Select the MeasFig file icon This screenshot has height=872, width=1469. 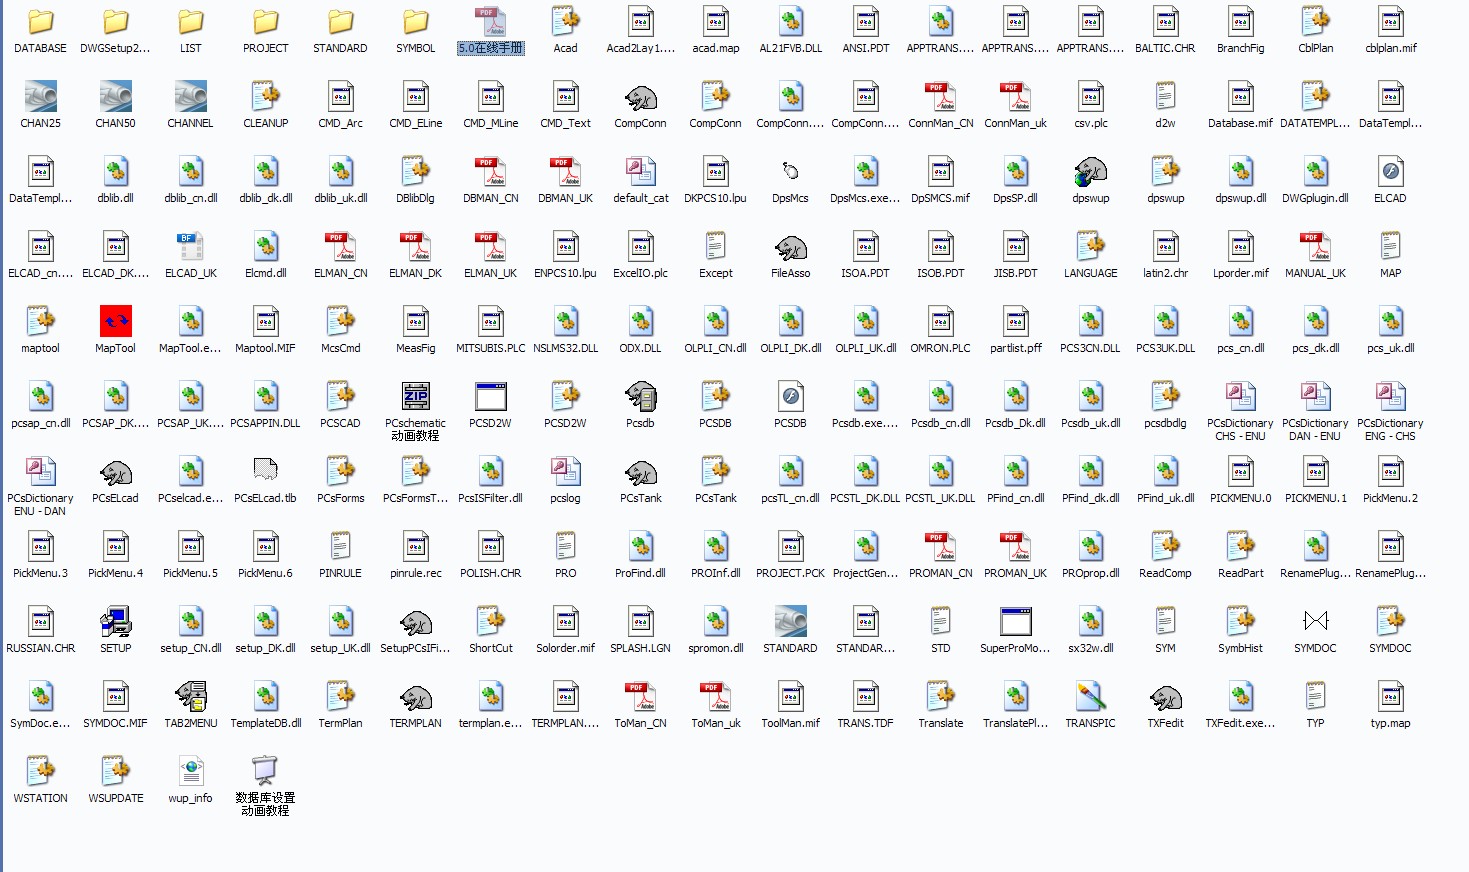pyautogui.click(x=416, y=321)
